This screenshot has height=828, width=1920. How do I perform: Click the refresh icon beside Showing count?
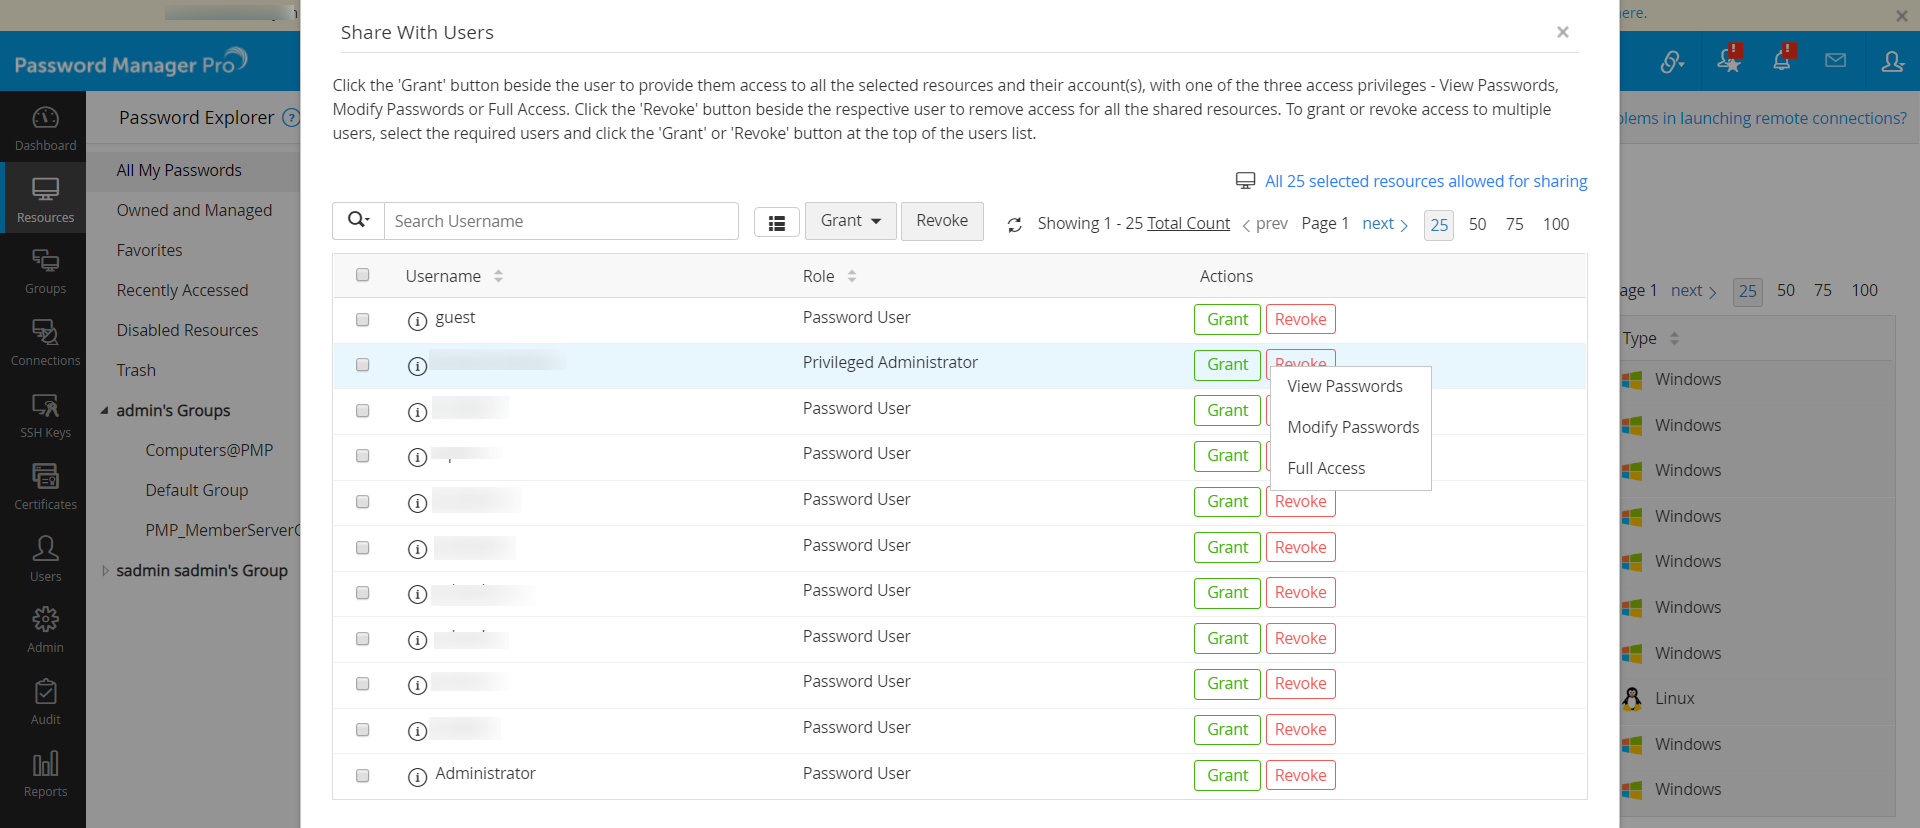tap(1014, 225)
